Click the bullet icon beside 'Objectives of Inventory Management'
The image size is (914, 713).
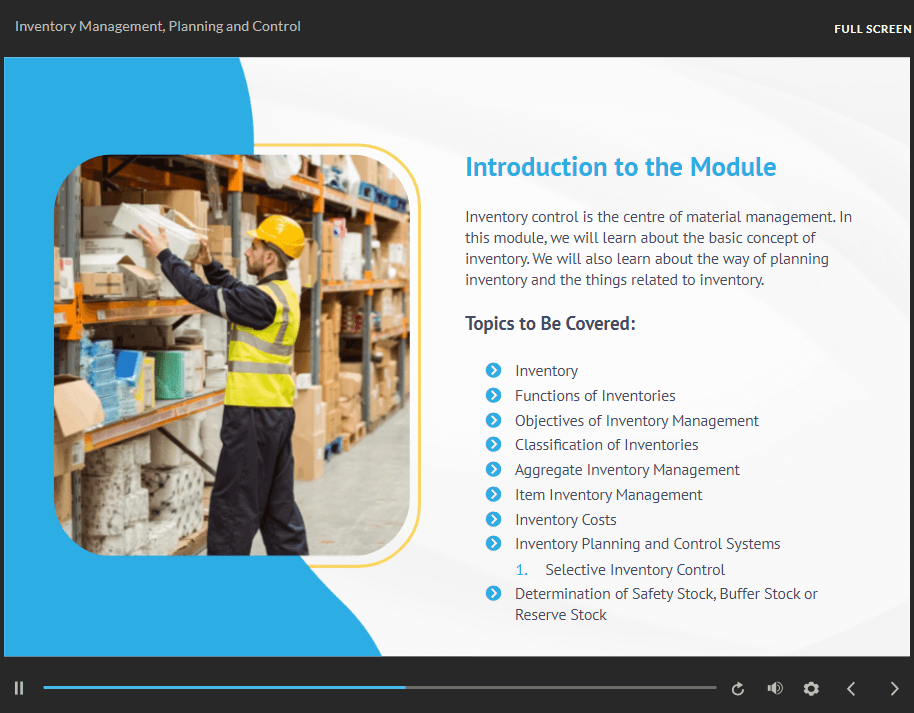point(493,420)
